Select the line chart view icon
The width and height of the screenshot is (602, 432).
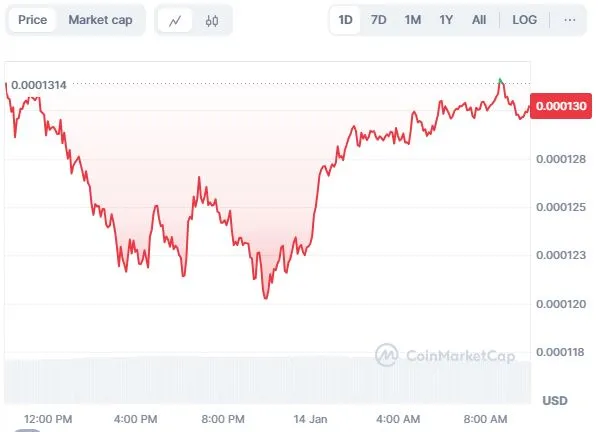[175, 20]
